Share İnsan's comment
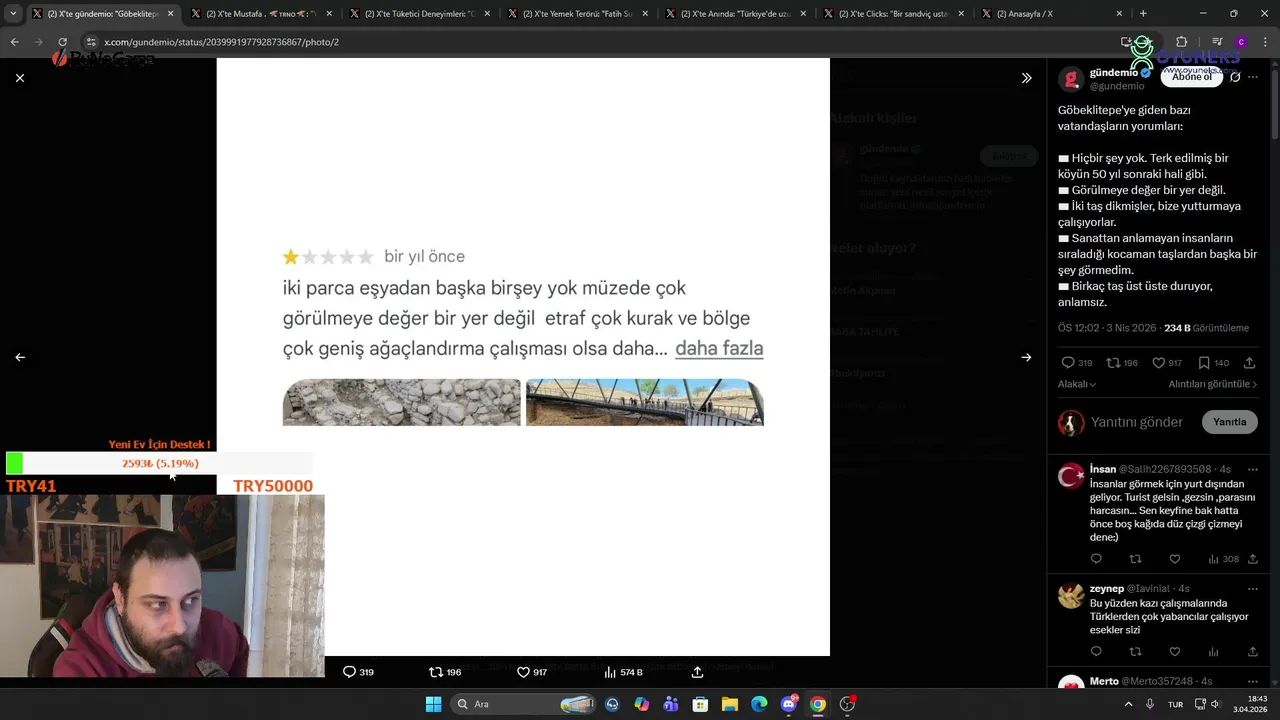This screenshot has height=720, width=1280. 1253,559
